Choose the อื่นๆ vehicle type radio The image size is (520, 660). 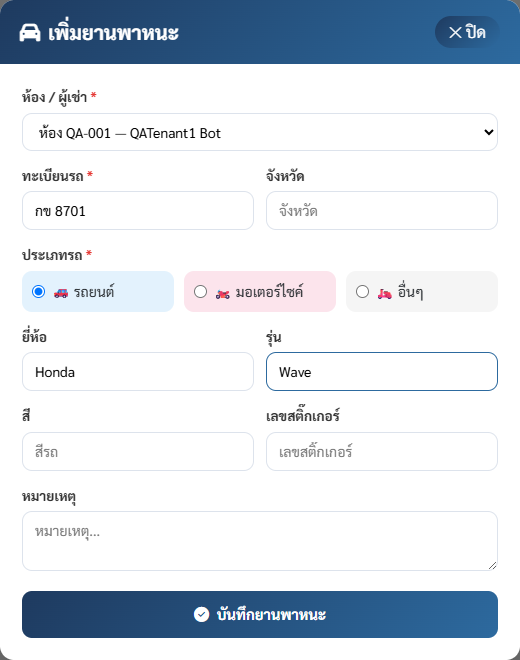(x=362, y=291)
